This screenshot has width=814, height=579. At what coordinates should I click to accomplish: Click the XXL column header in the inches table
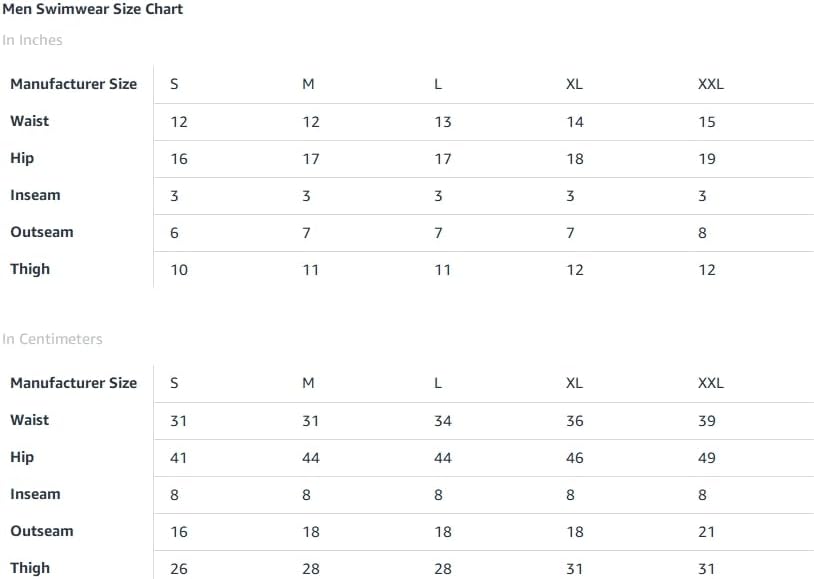tap(711, 84)
